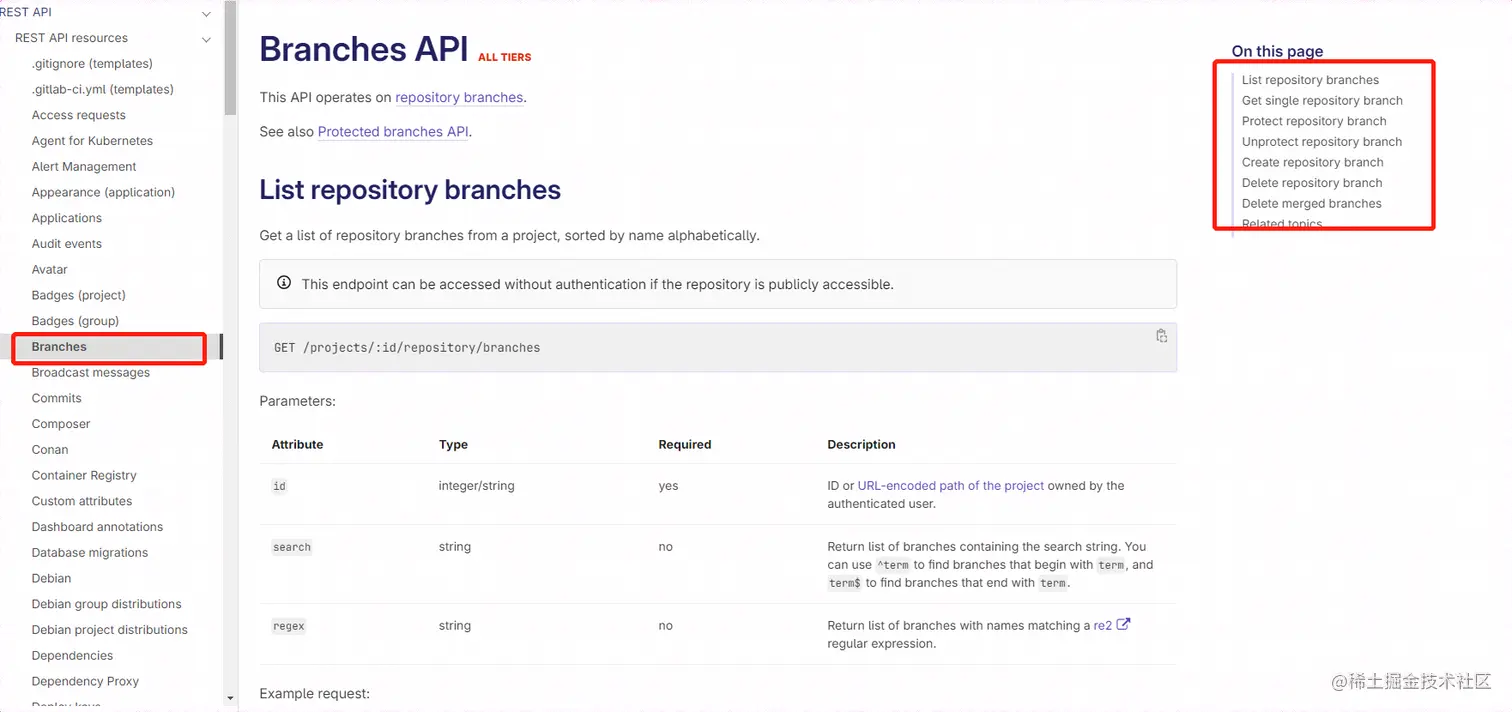
Task: Collapse the REST API section chevron
Action: click(x=207, y=14)
